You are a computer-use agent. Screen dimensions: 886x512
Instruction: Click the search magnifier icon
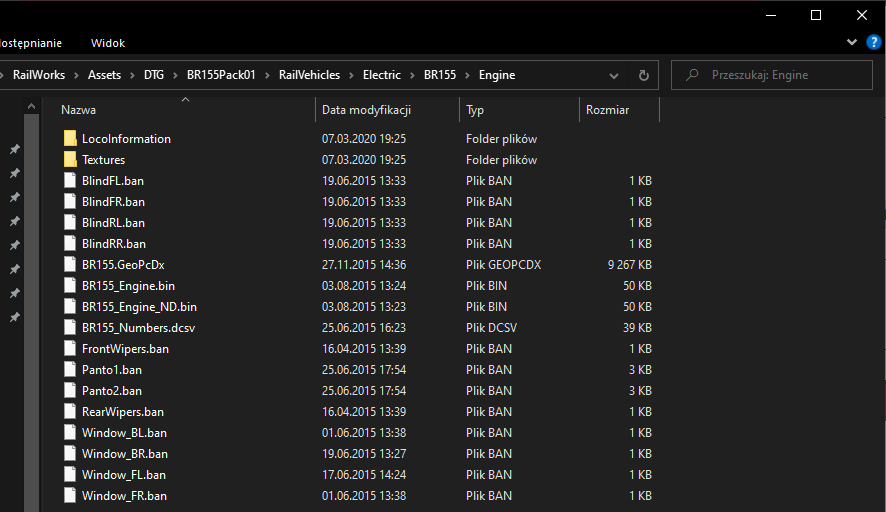[691, 75]
